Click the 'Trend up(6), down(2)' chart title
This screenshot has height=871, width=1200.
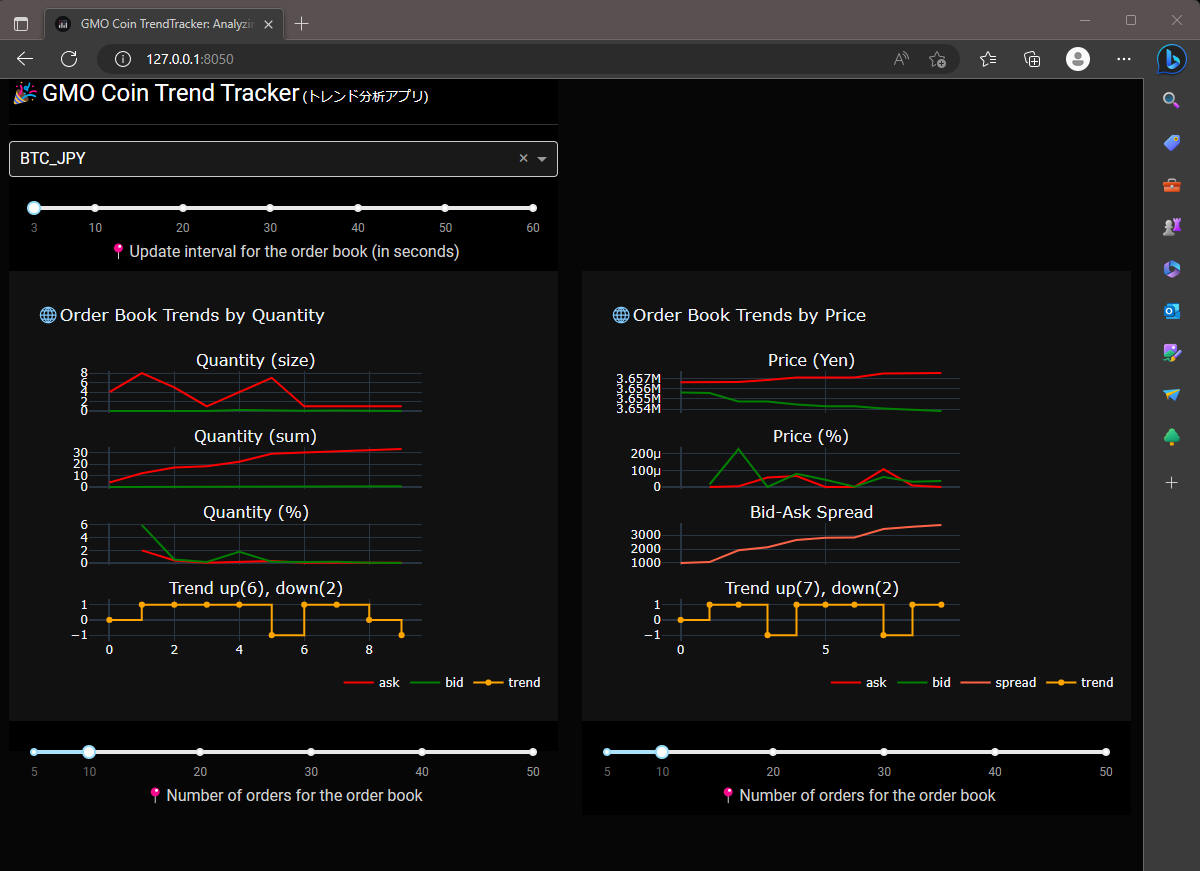(256, 588)
